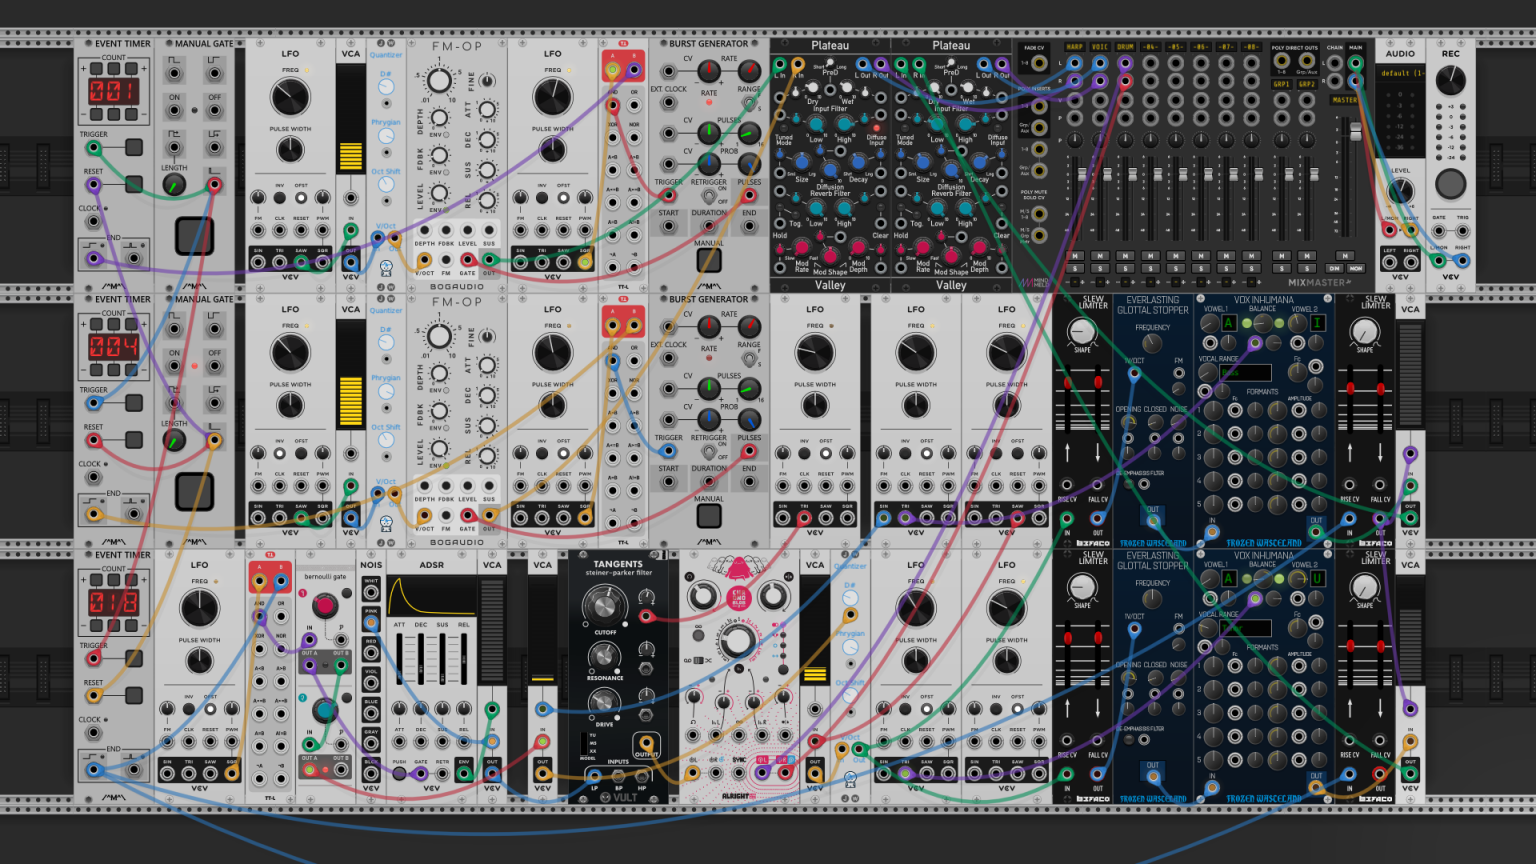Click the RESET button on Event Timer showing 001
Viewport: 1536px width, 864px height.
coord(134,184)
